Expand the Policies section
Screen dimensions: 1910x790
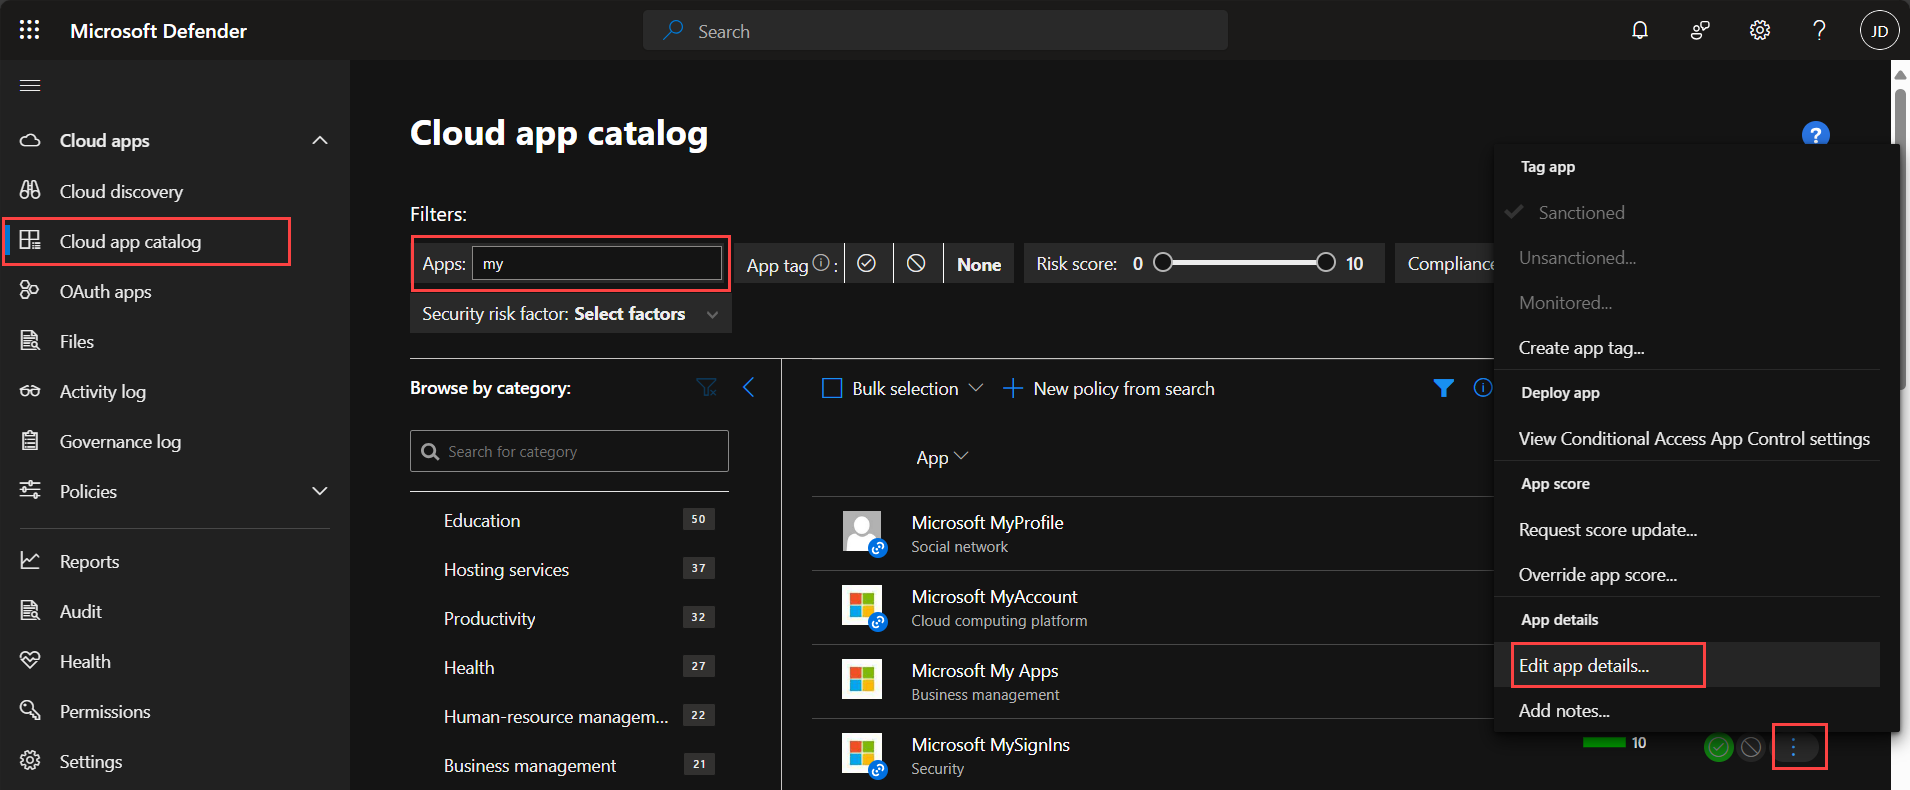(x=320, y=491)
